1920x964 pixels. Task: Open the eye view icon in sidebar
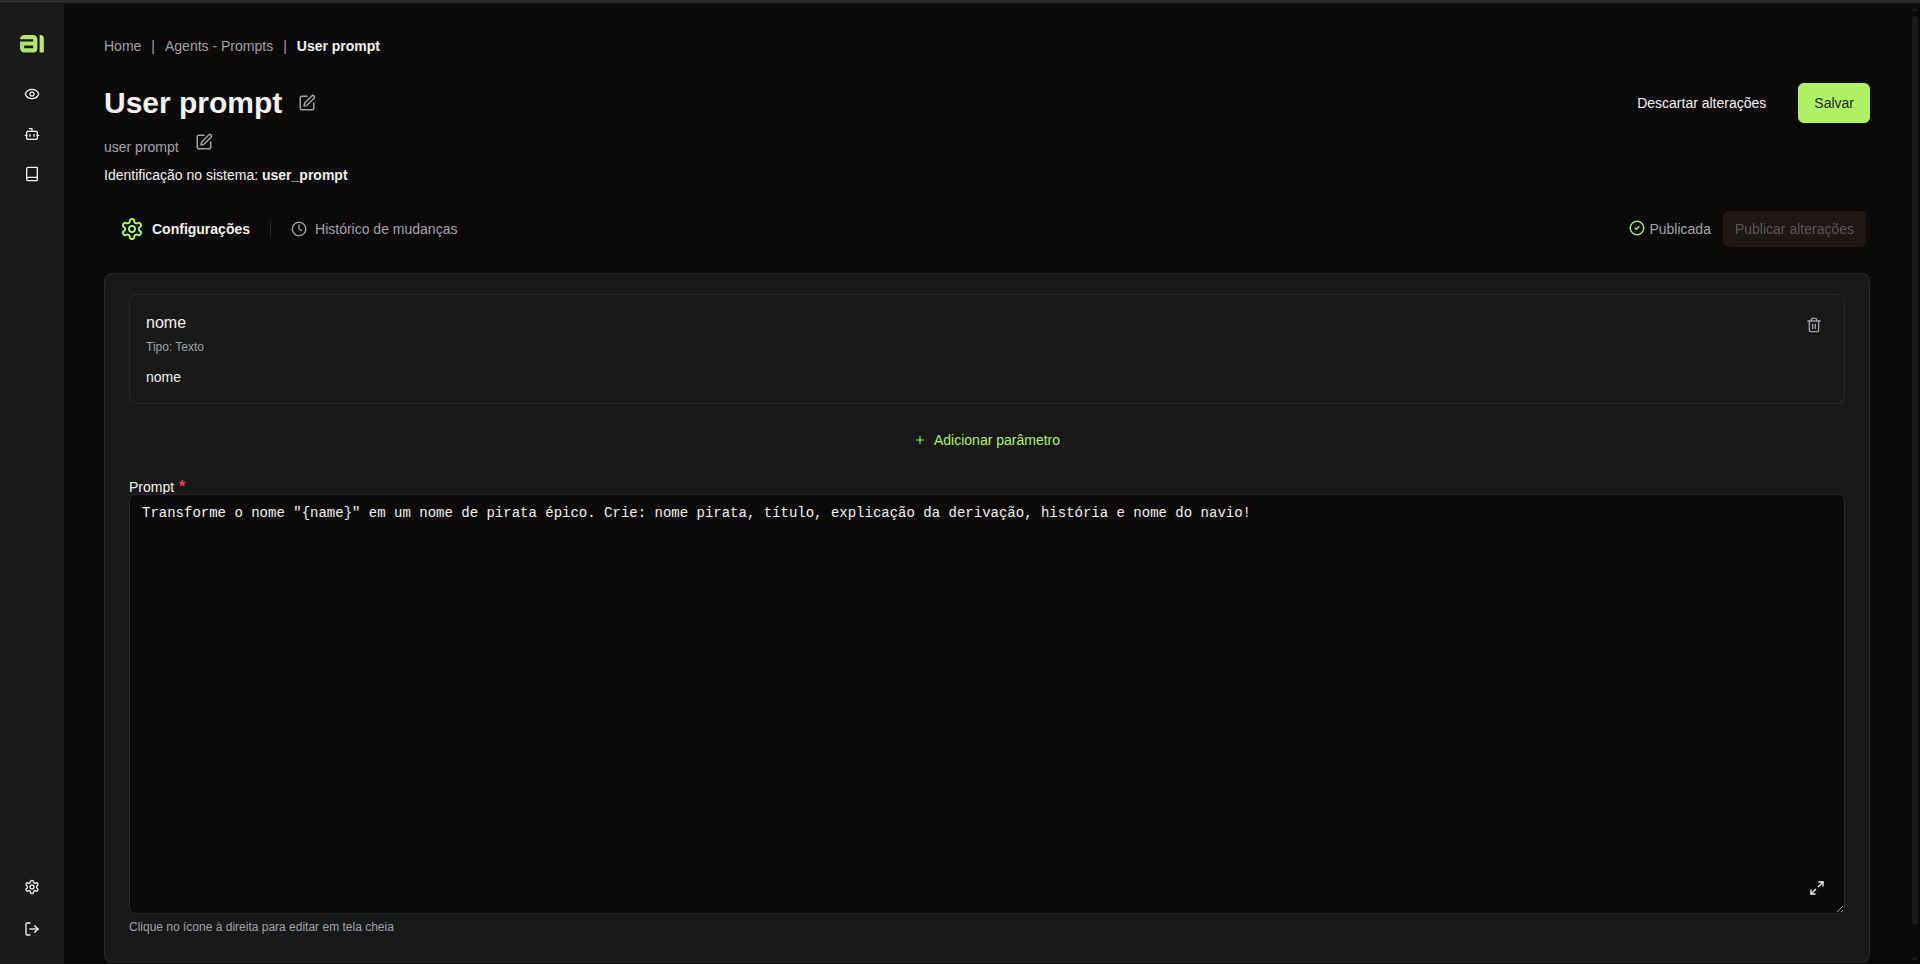pos(32,94)
